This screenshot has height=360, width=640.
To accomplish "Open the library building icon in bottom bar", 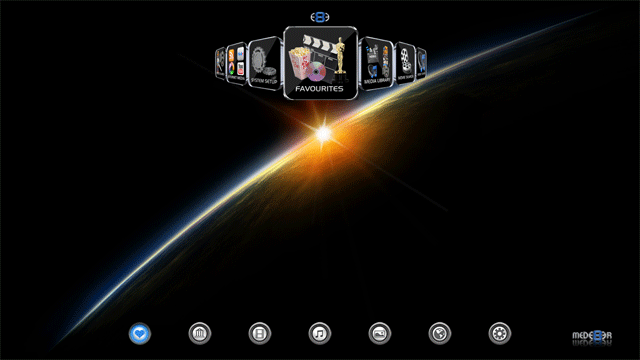I will click(200, 333).
